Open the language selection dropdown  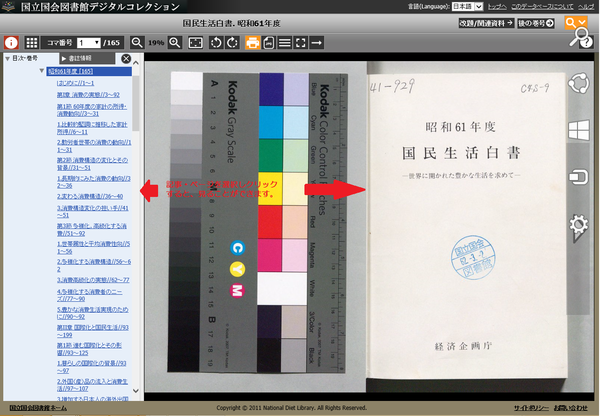tap(467, 6)
